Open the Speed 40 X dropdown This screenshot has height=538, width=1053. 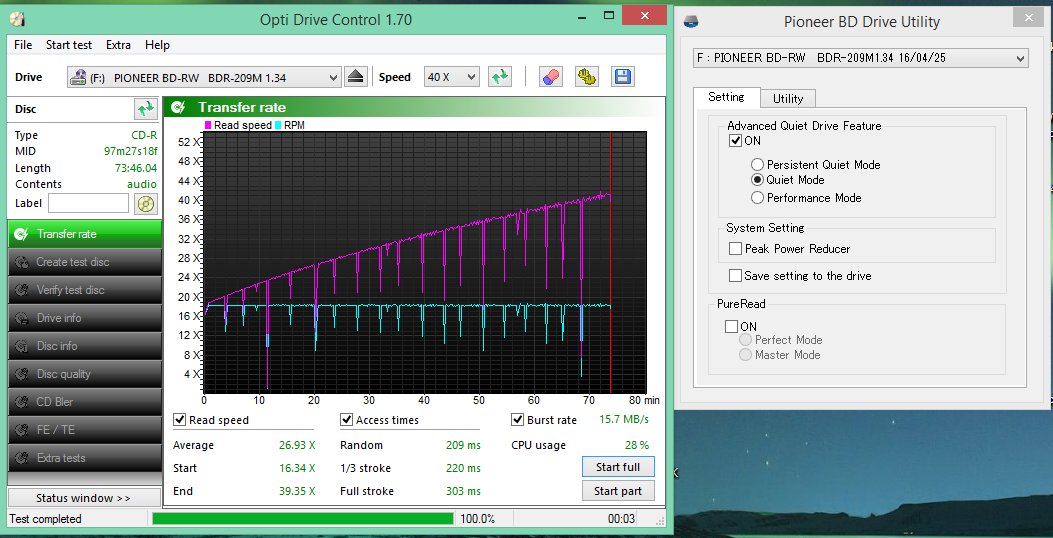pyautogui.click(x=451, y=77)
